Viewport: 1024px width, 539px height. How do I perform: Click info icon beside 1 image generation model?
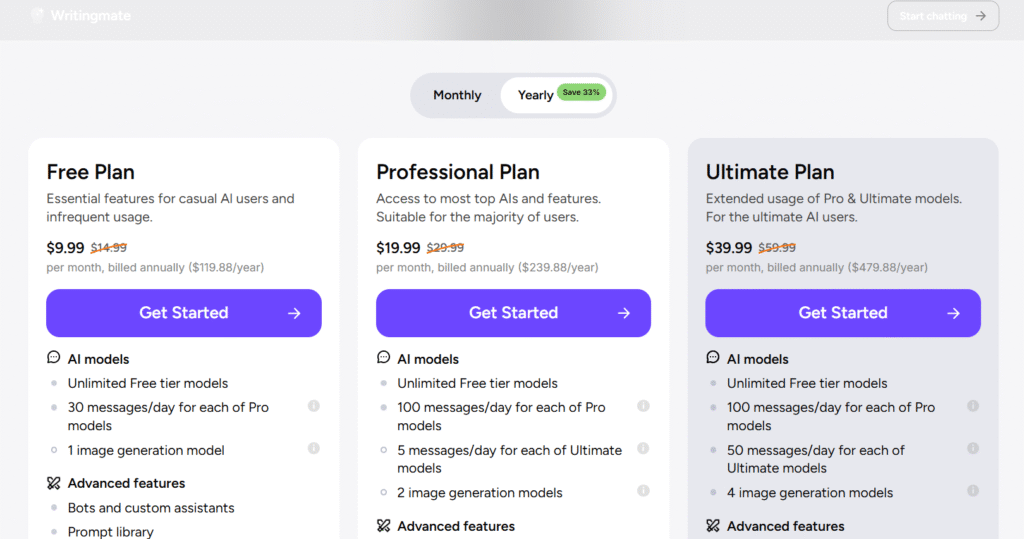point(314,448)
